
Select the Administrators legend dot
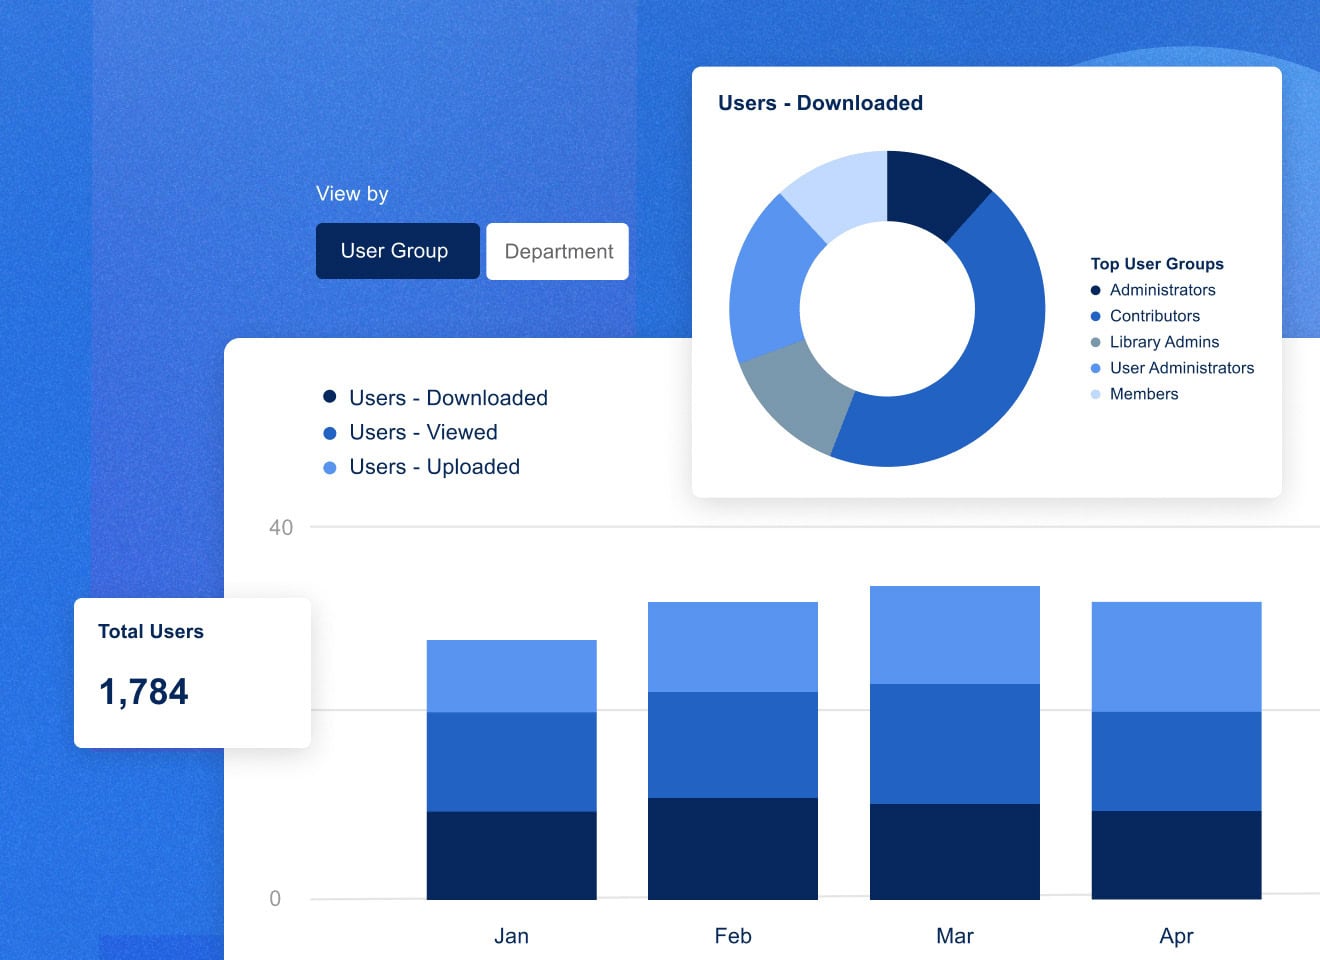1095,290
